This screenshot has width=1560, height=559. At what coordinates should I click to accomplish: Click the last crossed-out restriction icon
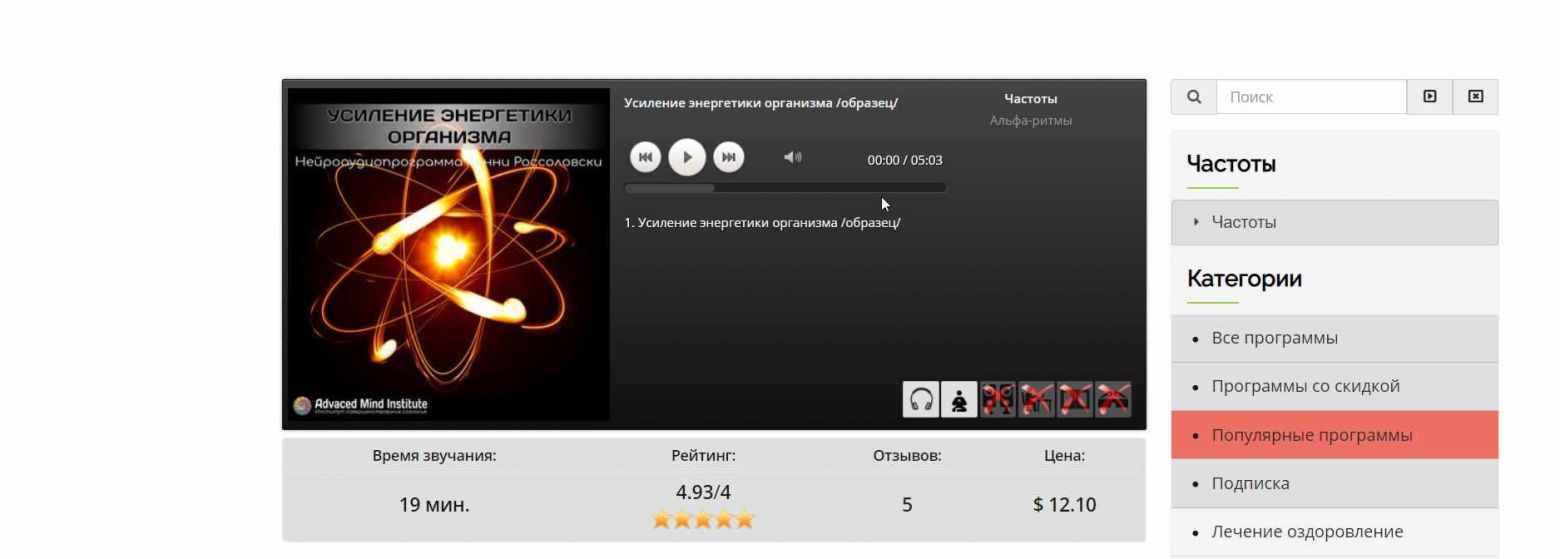pos(1113,400)
